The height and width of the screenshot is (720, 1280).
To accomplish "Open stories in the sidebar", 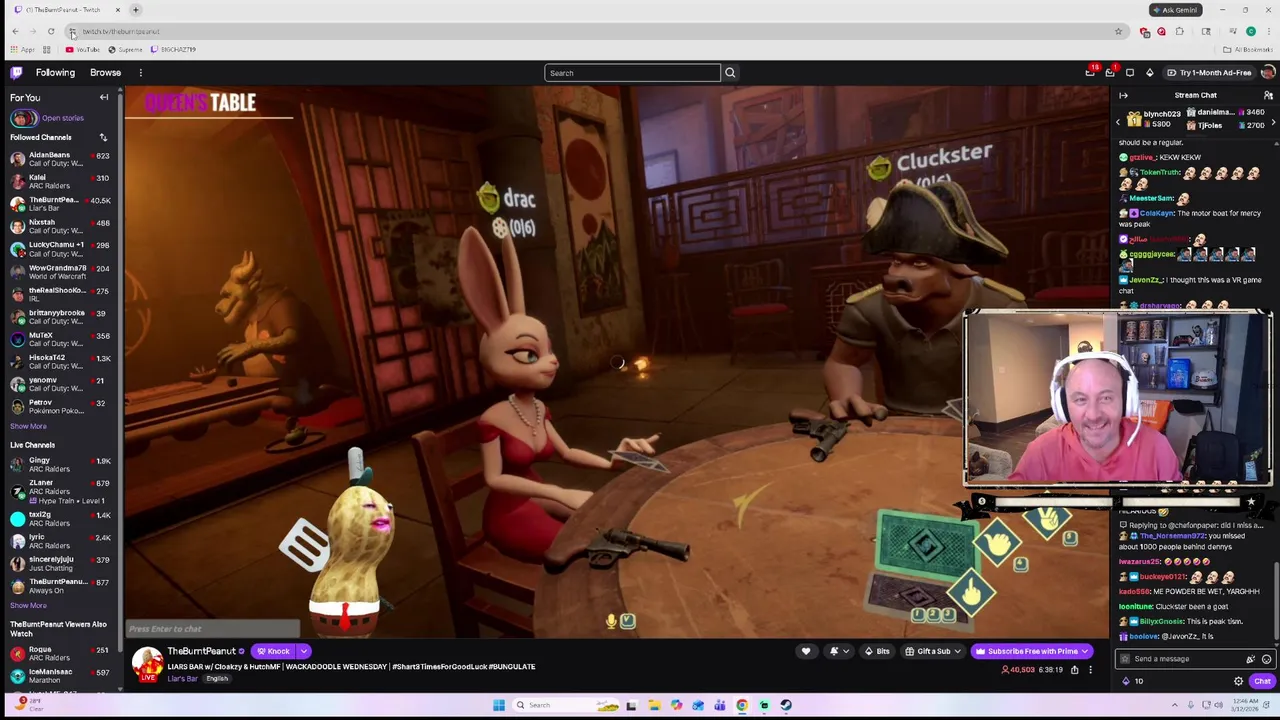I will [x=60, y=118].
